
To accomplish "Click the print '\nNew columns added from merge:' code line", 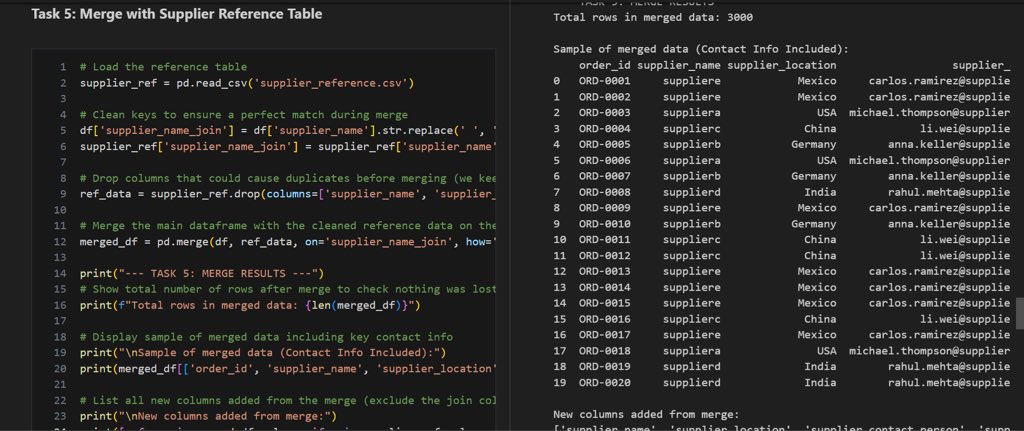I will click(208, 416).
